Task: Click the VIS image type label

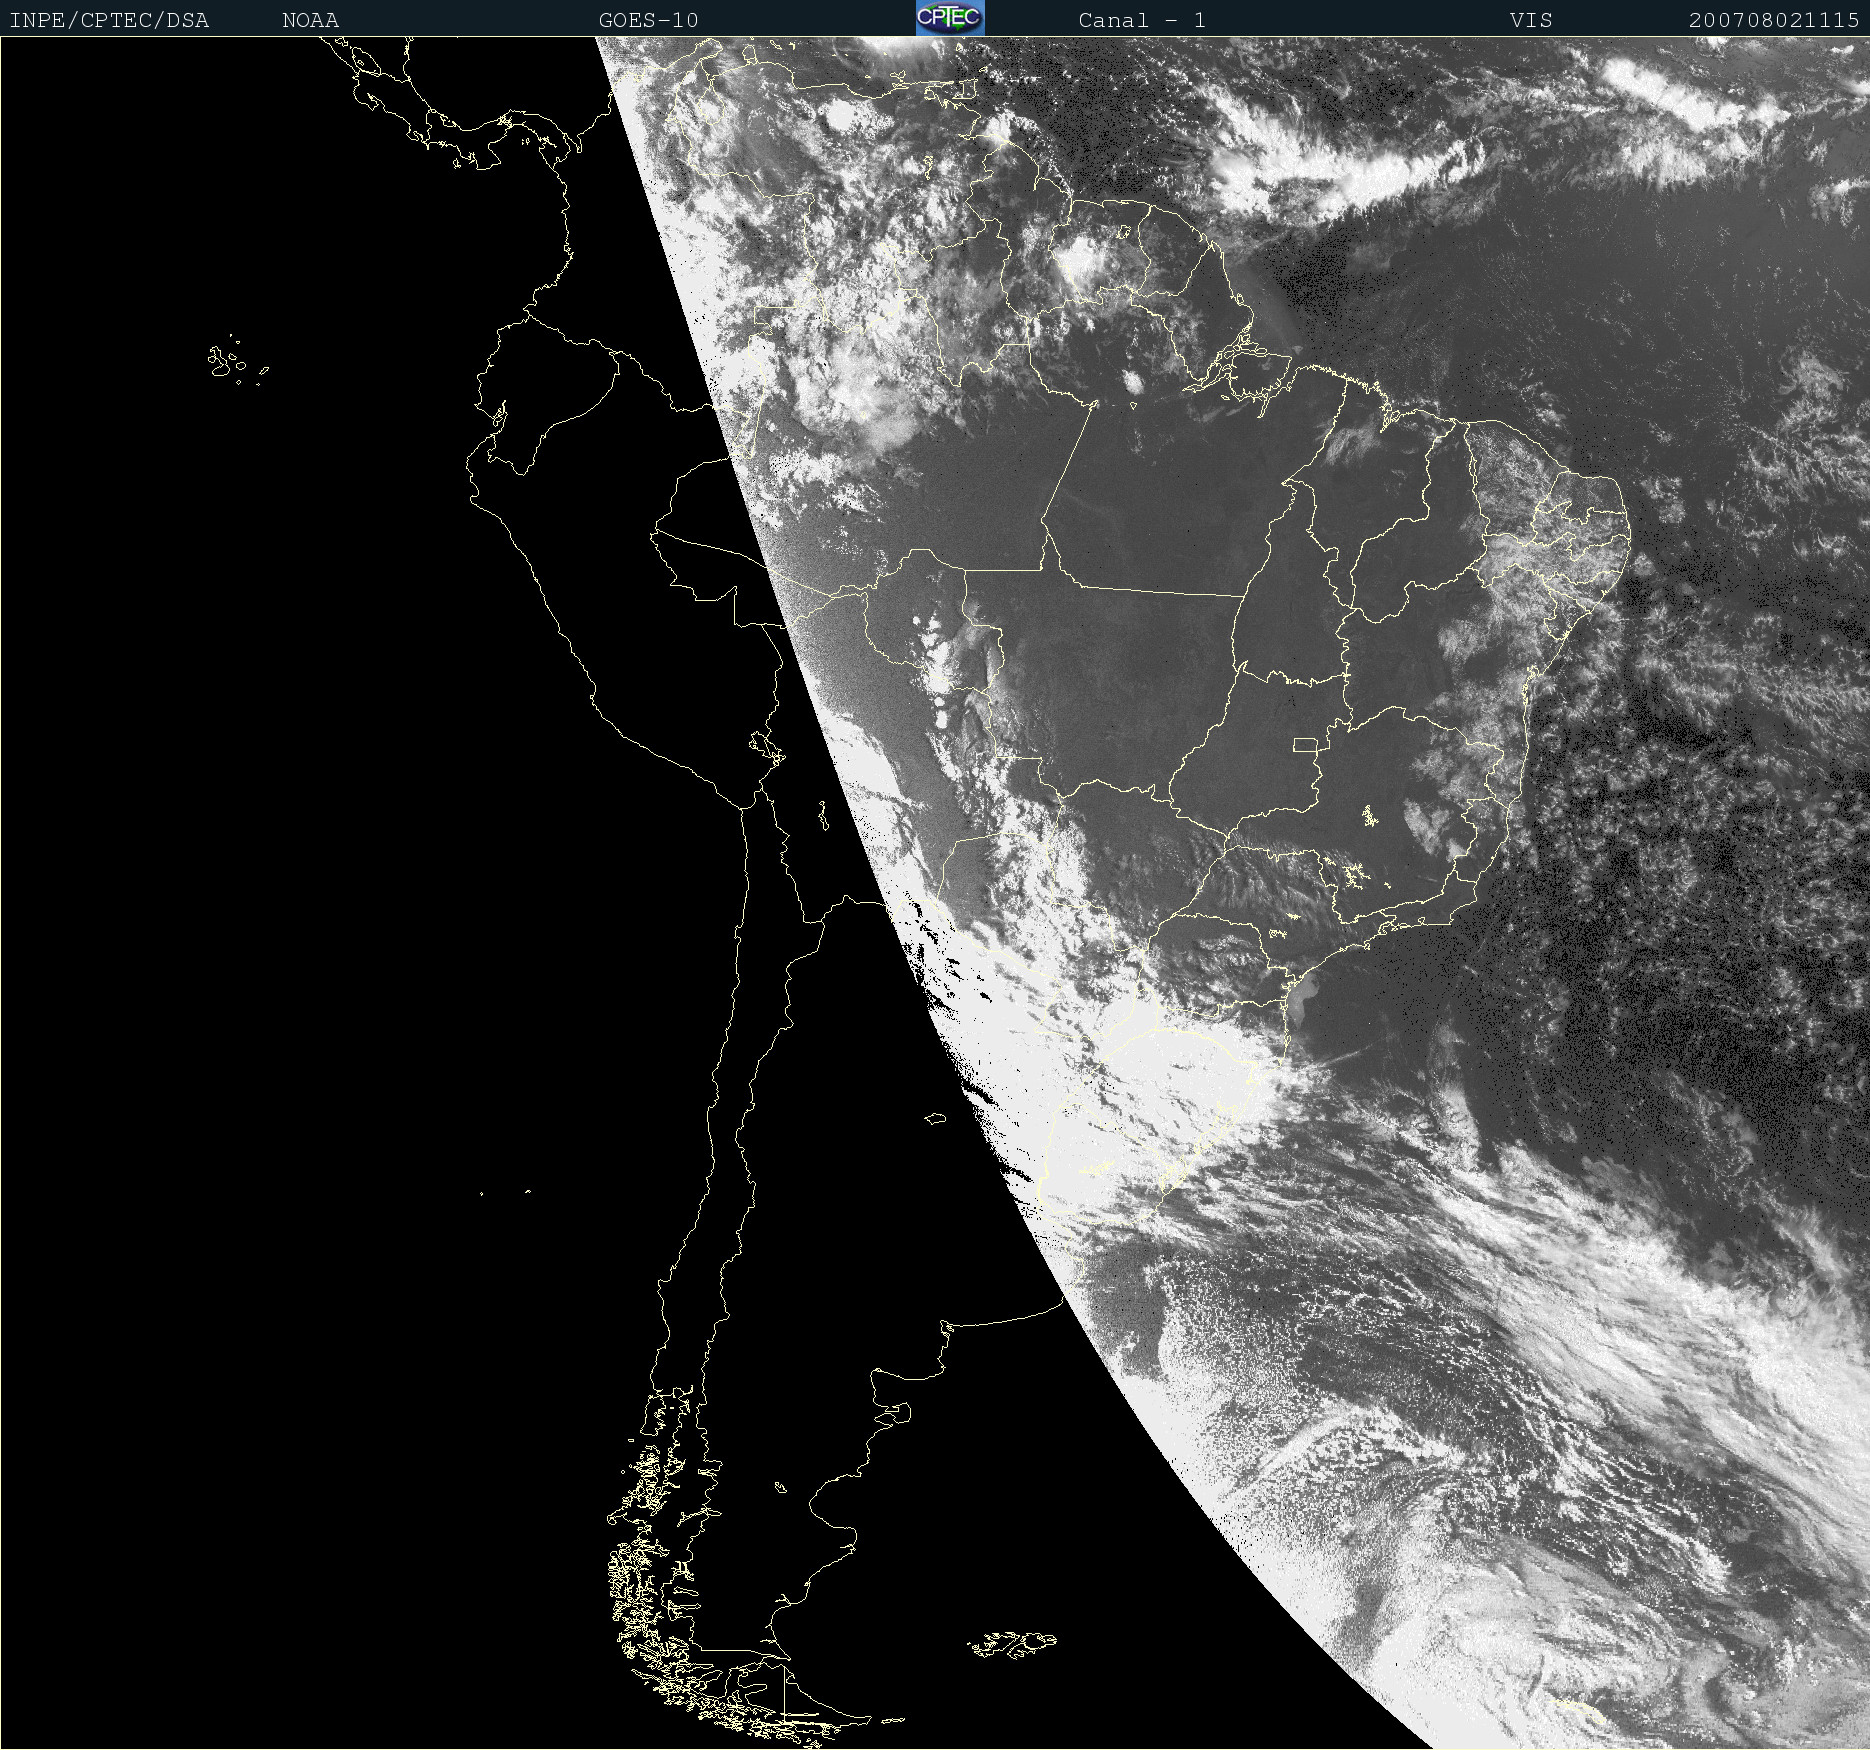Action: (x=1531, y=20)
